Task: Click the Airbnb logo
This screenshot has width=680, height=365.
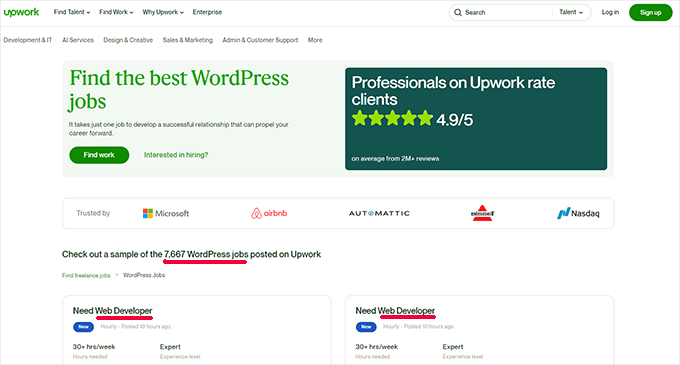Action: pos(269,213)
